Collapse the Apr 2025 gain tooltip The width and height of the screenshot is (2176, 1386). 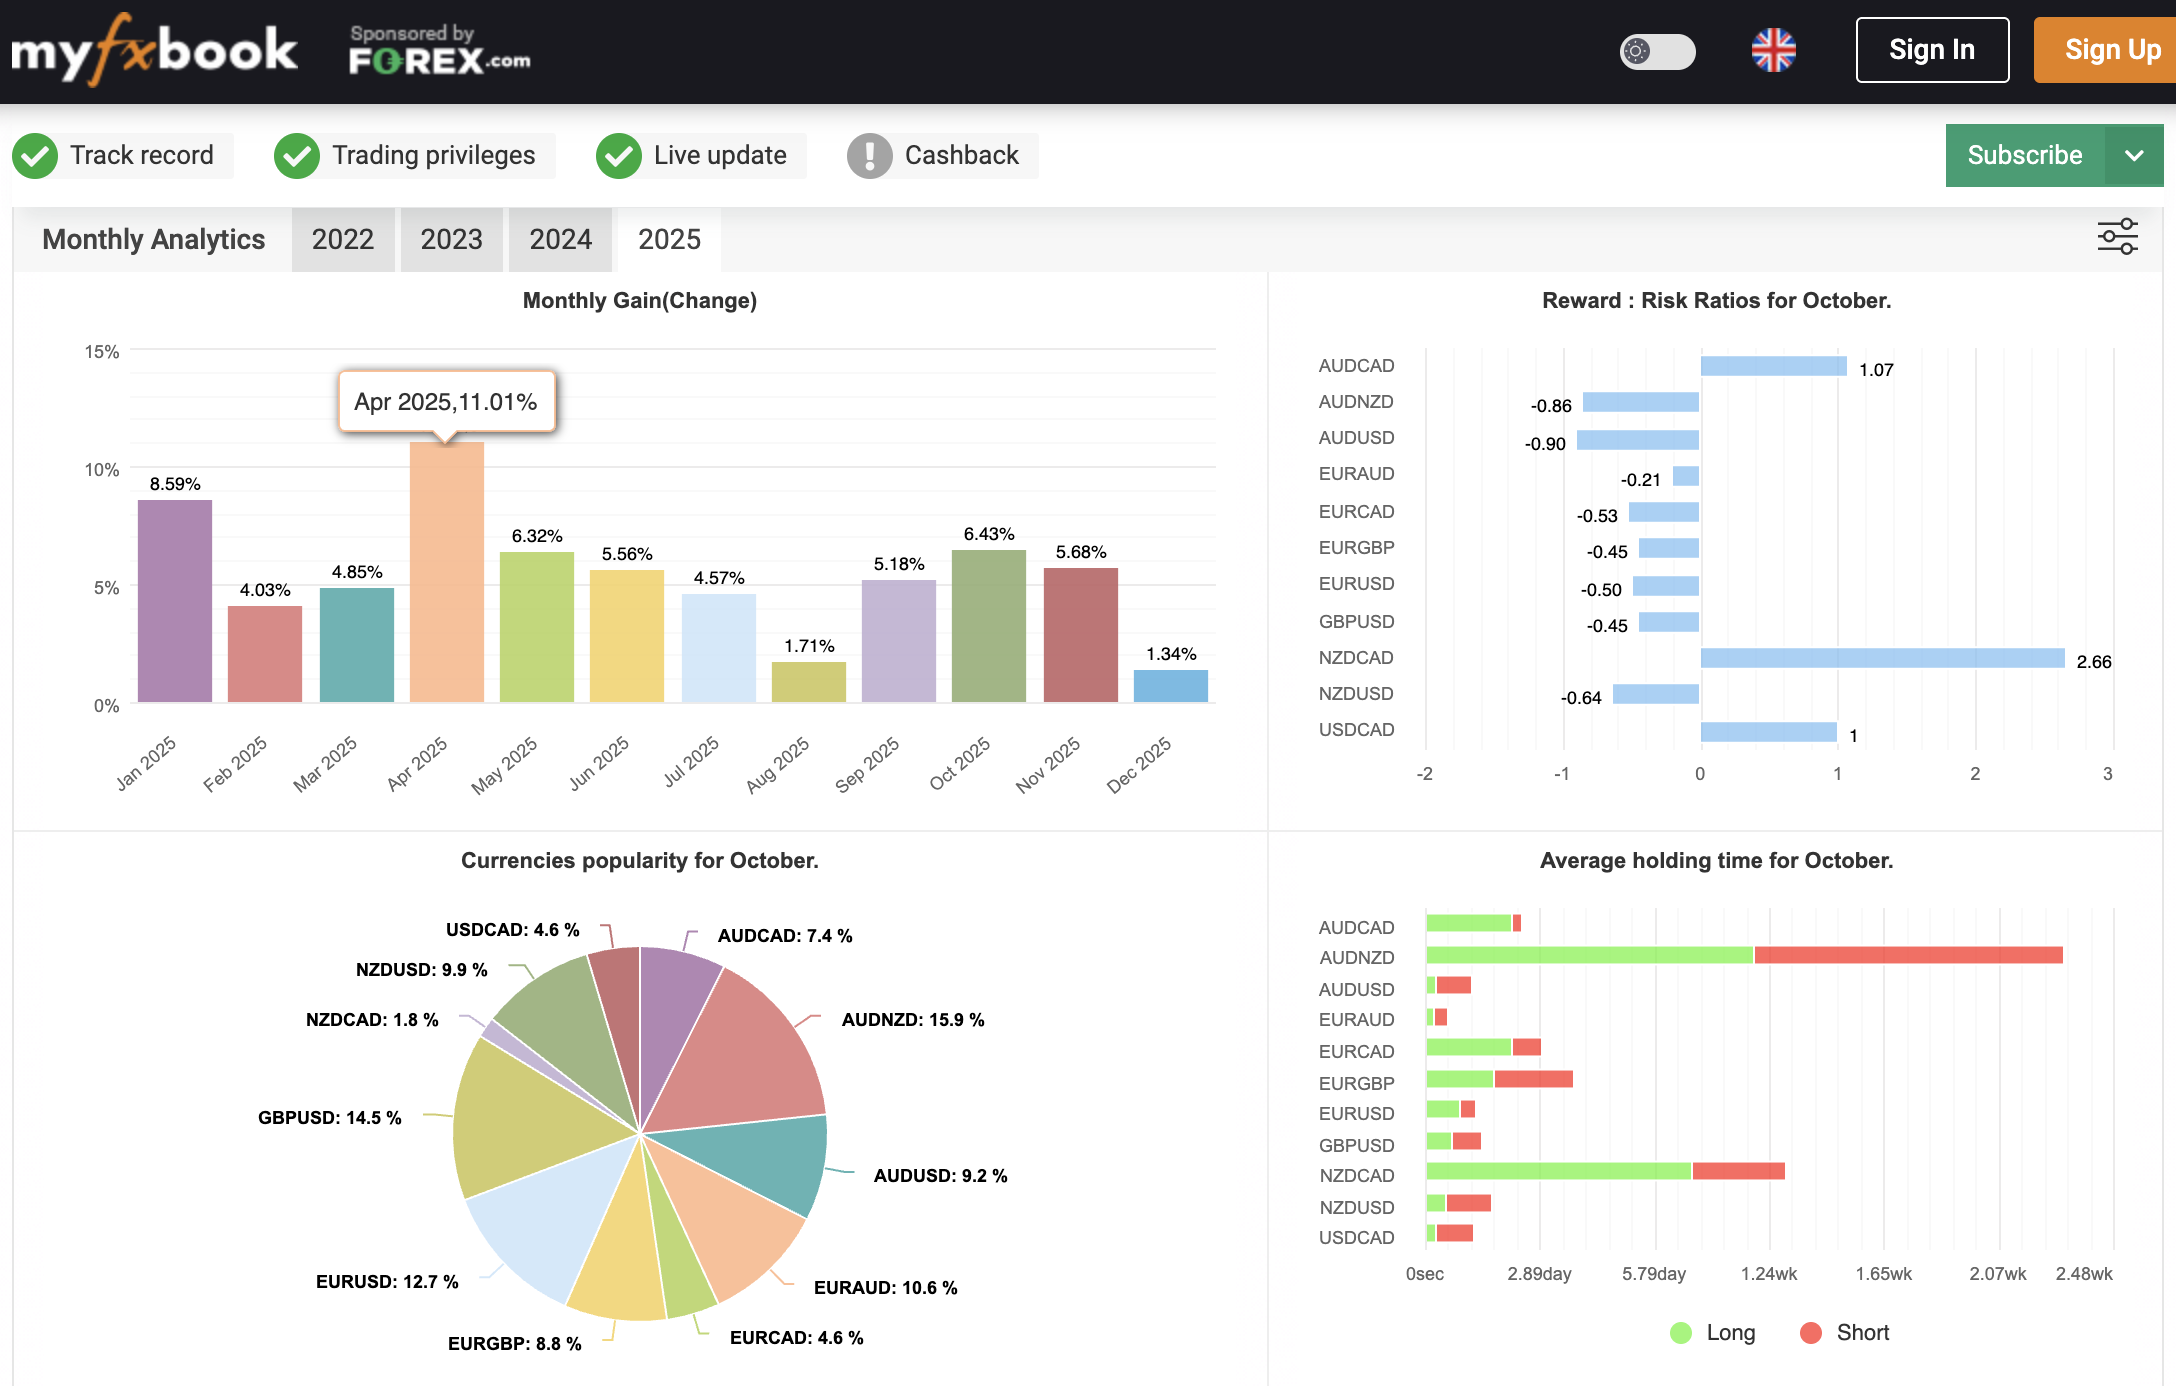(x=446, y=401)
